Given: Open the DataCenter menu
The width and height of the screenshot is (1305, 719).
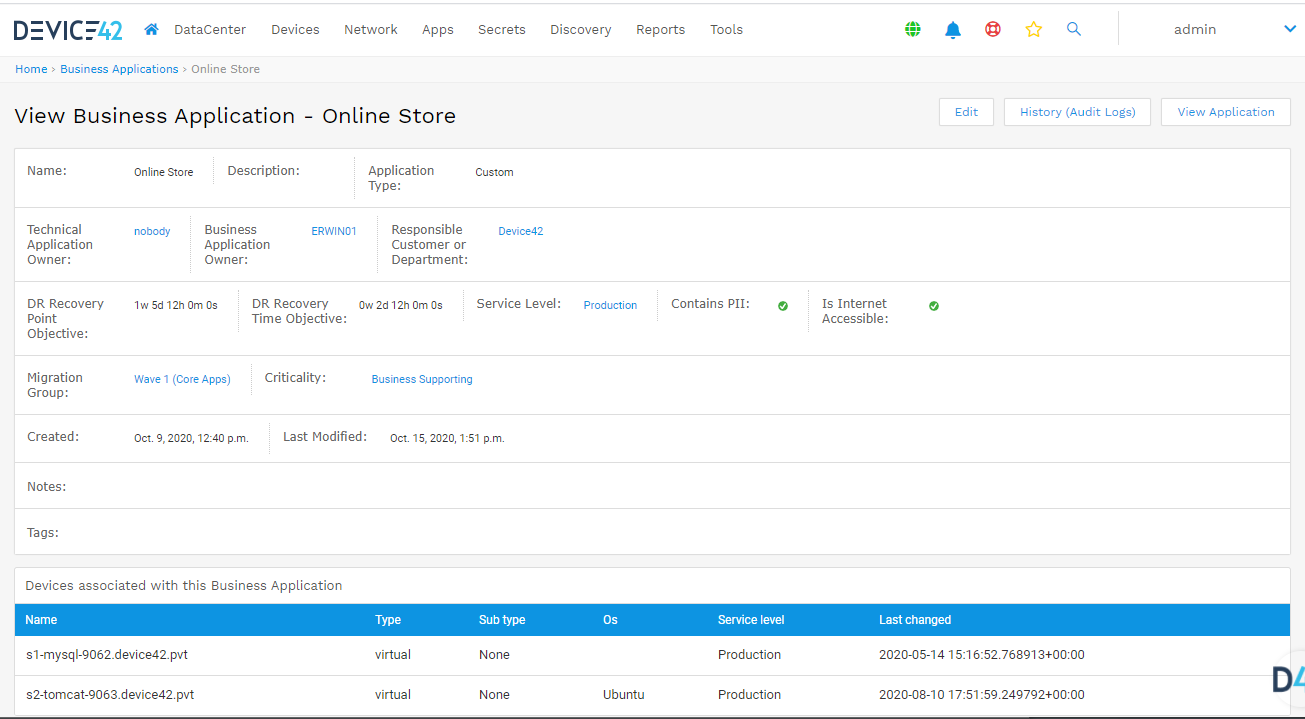Looking at the screenshot, I should pos(210,30).
